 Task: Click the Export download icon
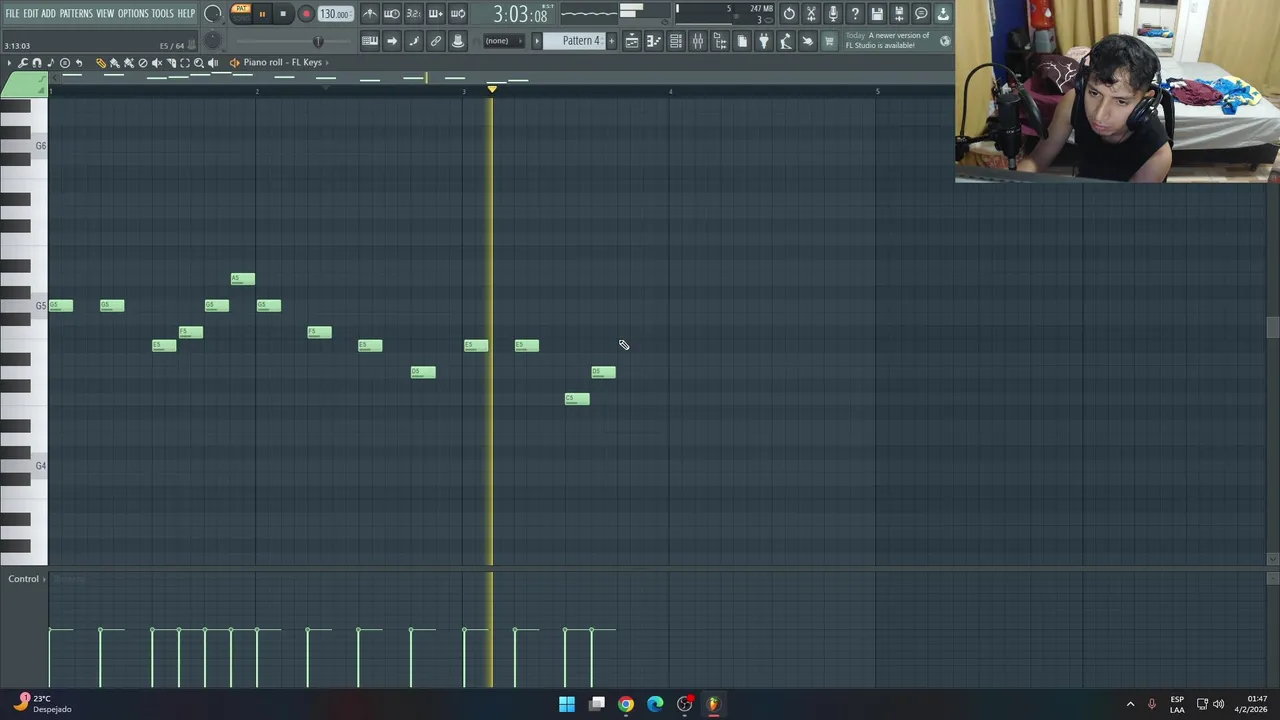pyautogui.click(x=943, y=14)
